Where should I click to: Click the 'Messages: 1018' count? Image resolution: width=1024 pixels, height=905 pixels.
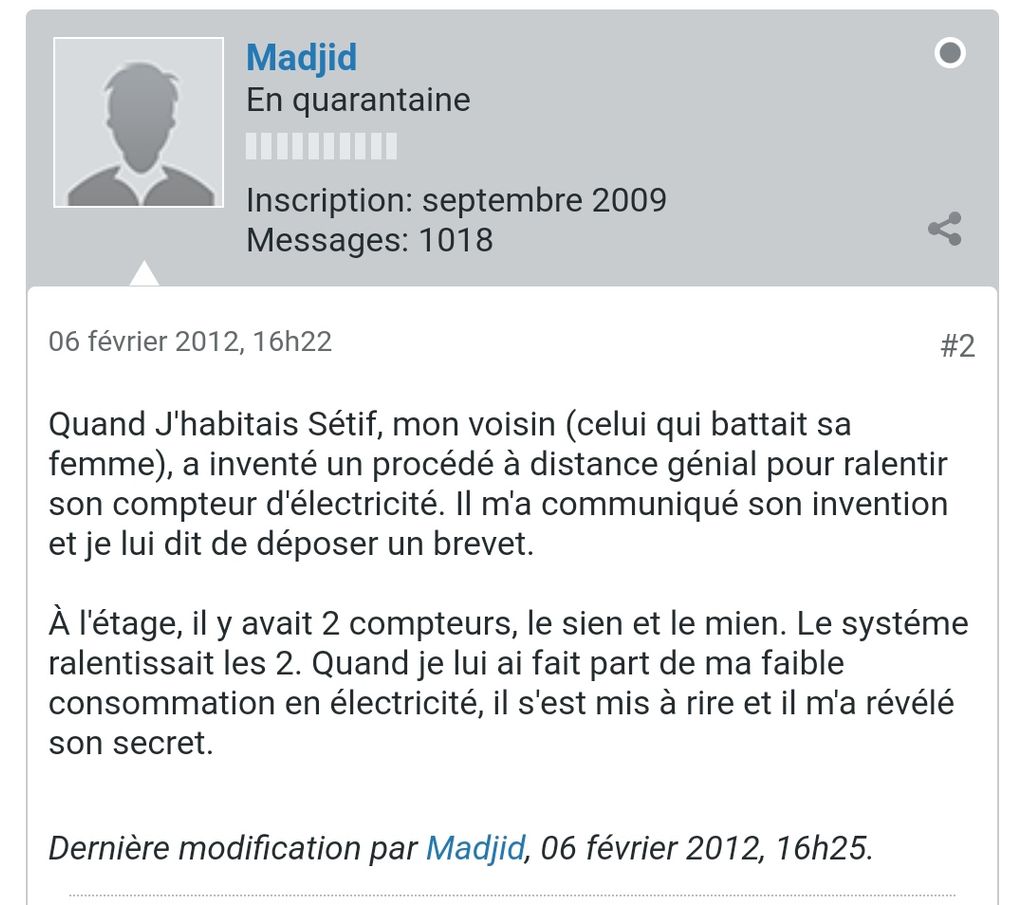click(369, 240)
